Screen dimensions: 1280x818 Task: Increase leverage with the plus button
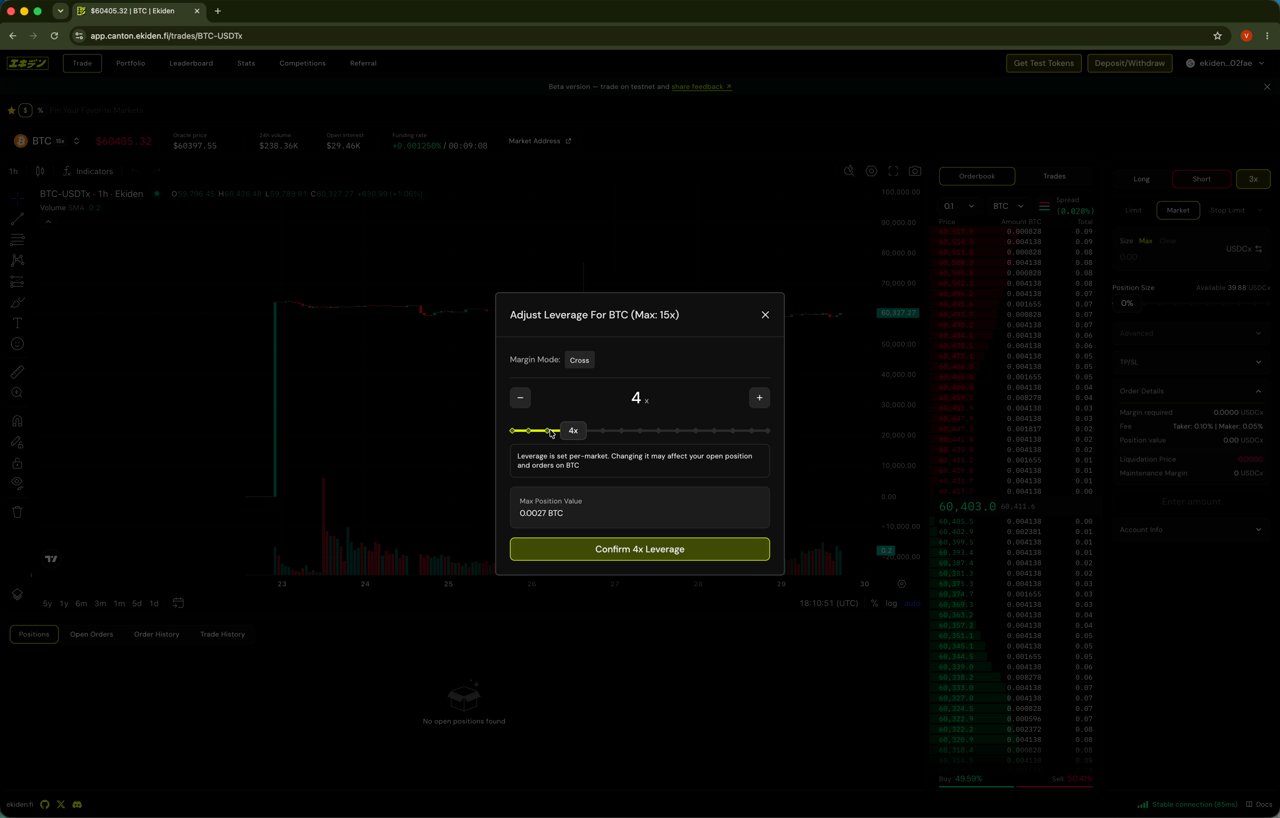pos(759,398)
